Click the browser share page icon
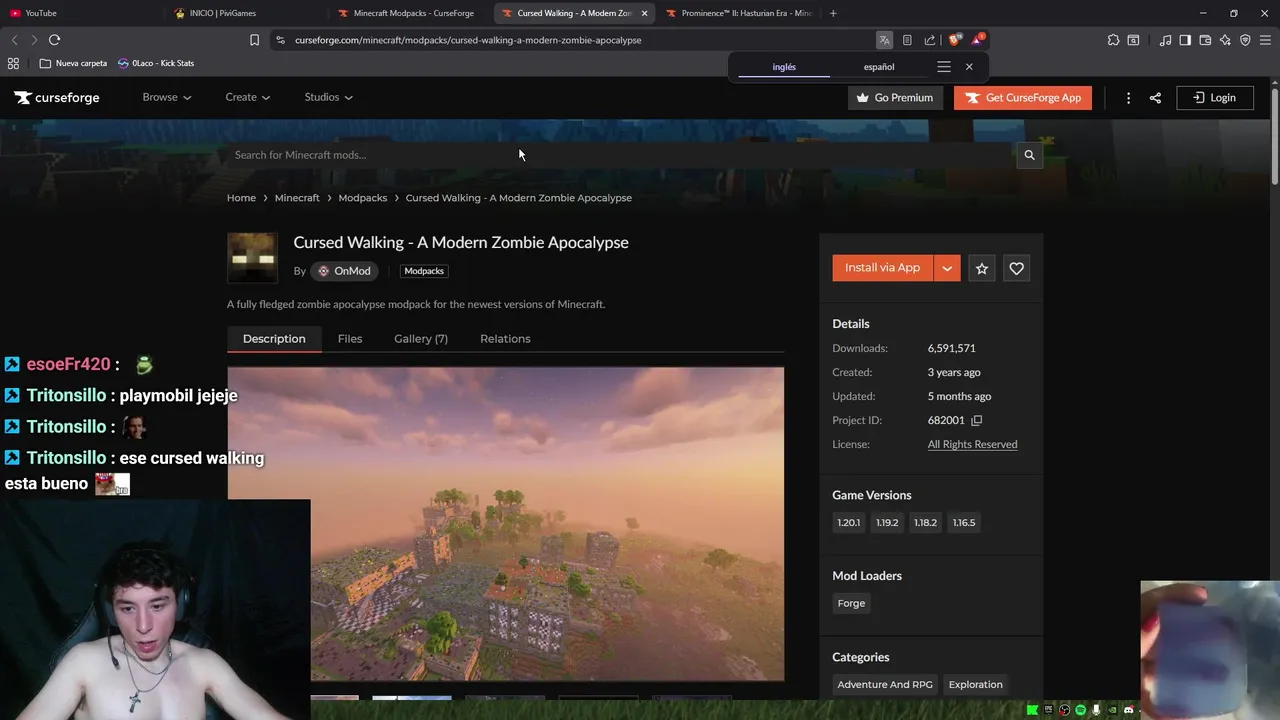The width and height of the screenshot is (1280, 720). pyautogui.click(x=930, y=40)
